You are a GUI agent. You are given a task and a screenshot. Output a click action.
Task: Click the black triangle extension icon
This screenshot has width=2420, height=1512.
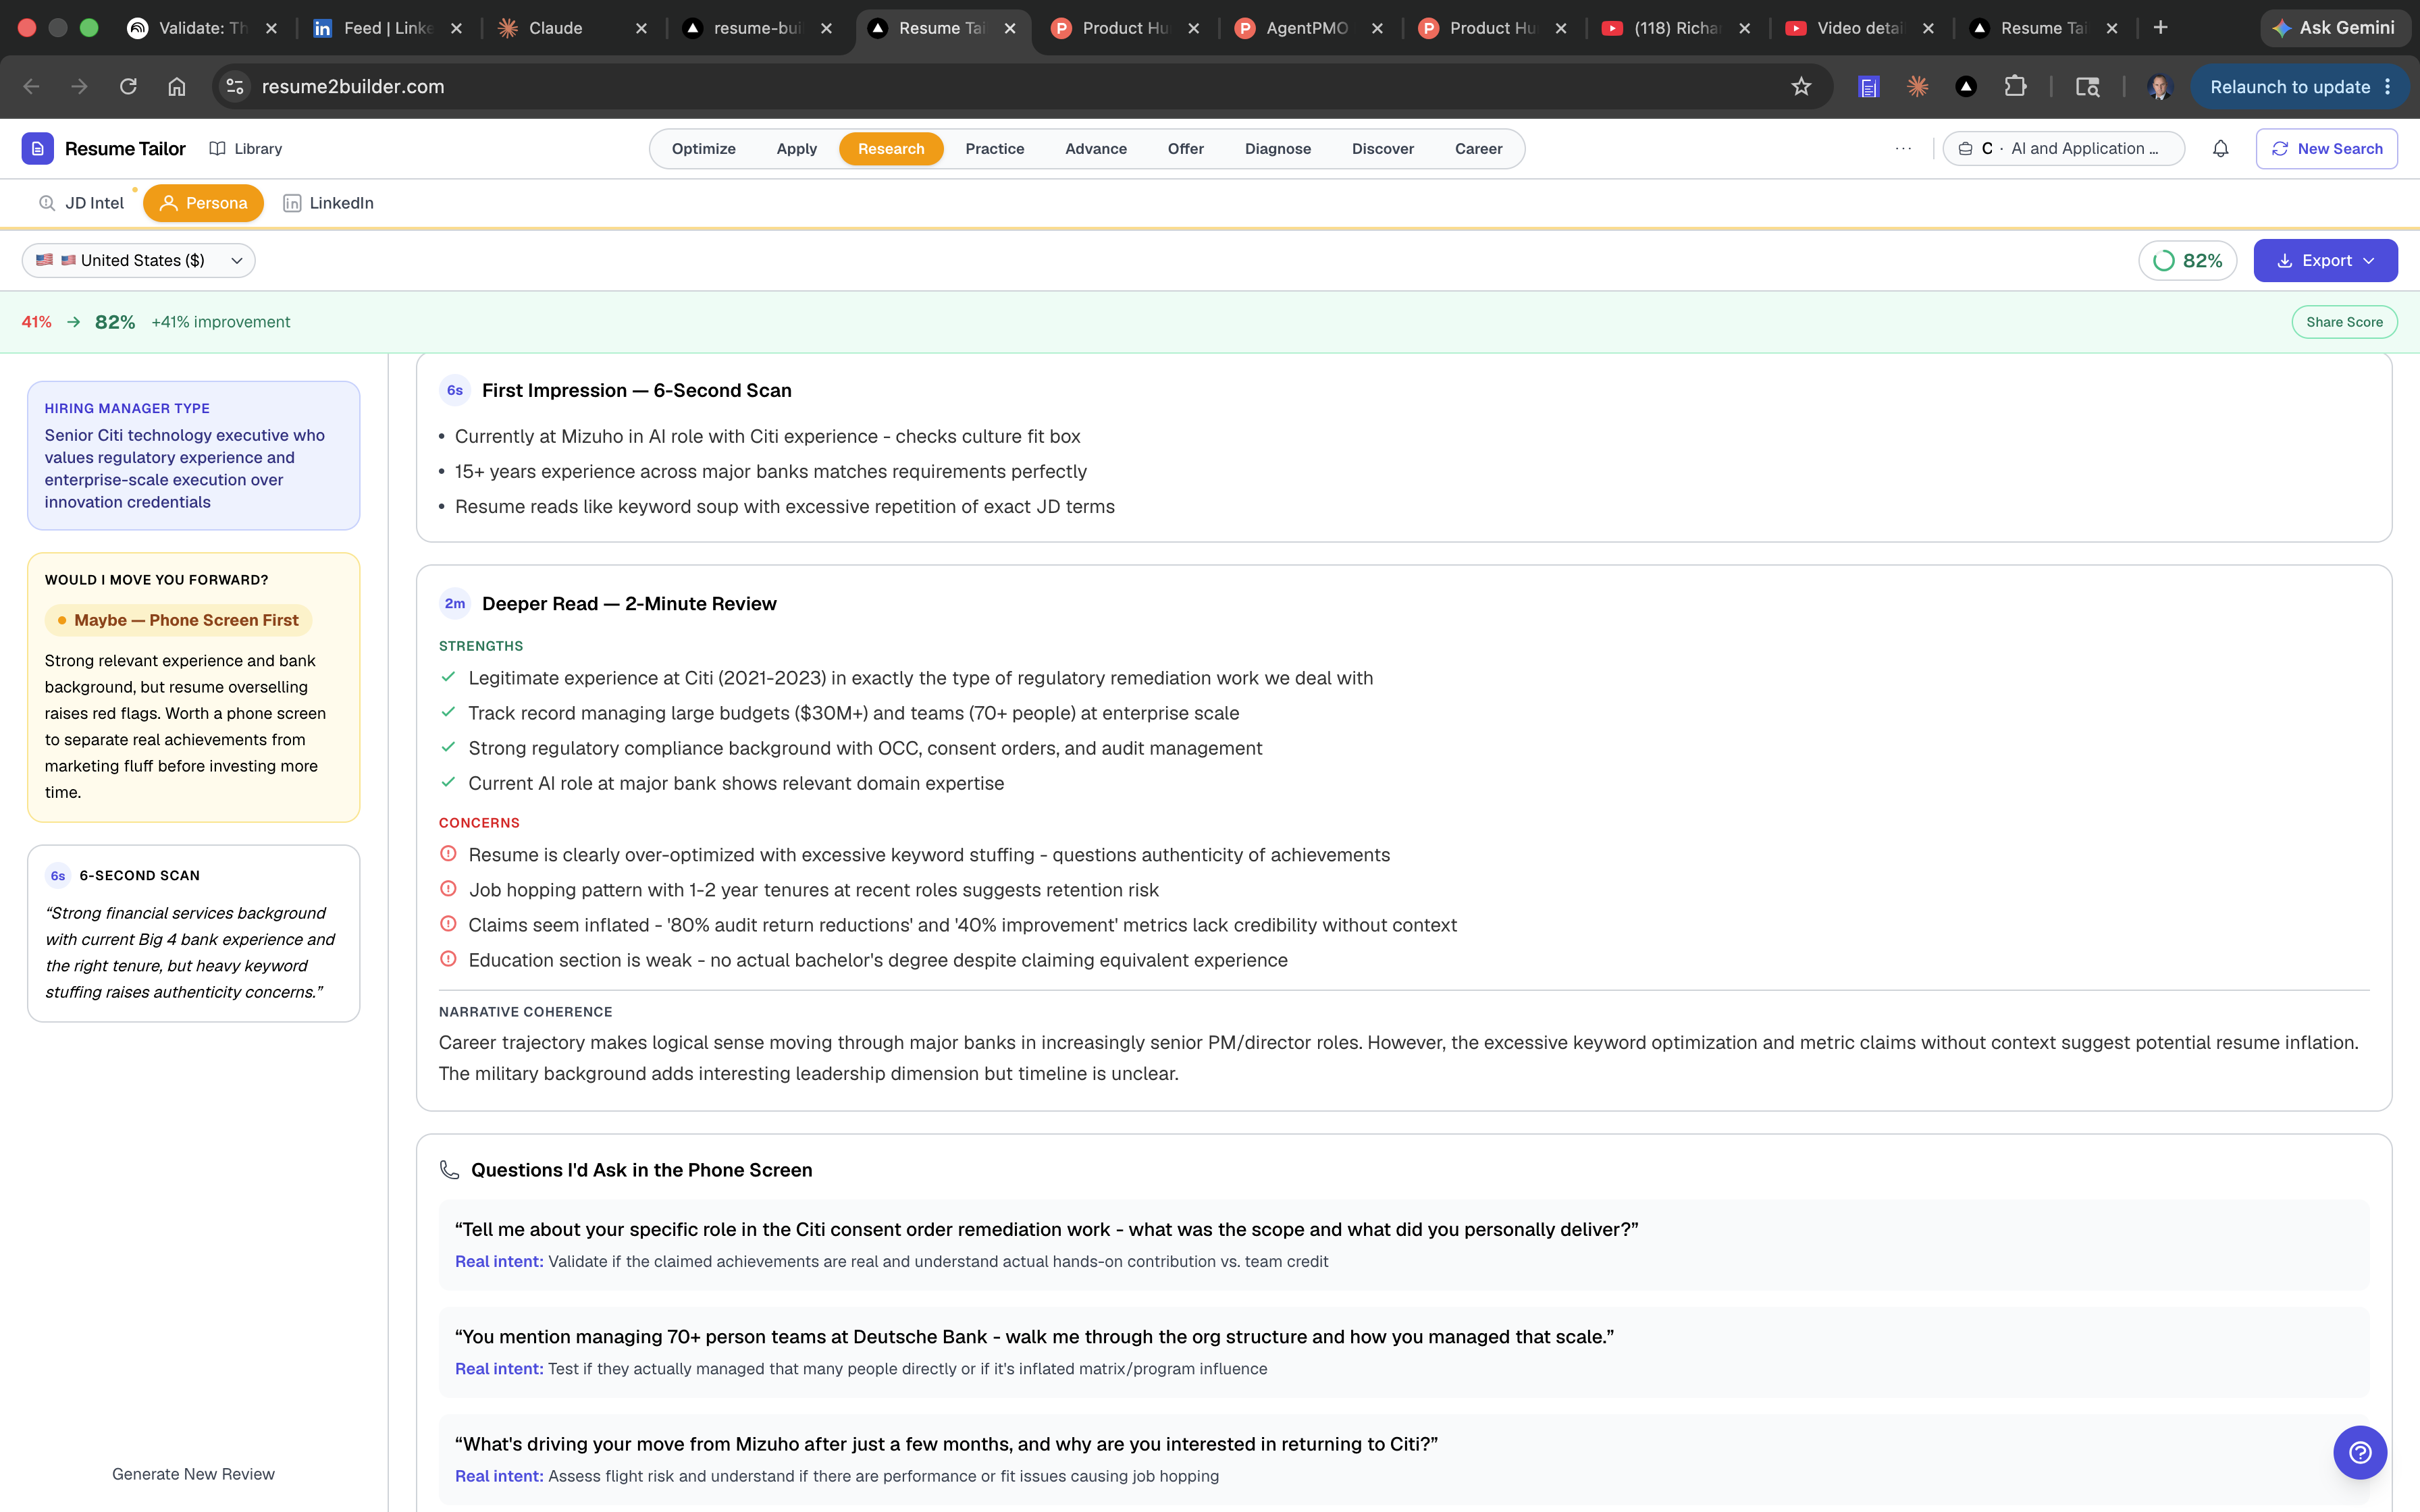point(1966,87)
